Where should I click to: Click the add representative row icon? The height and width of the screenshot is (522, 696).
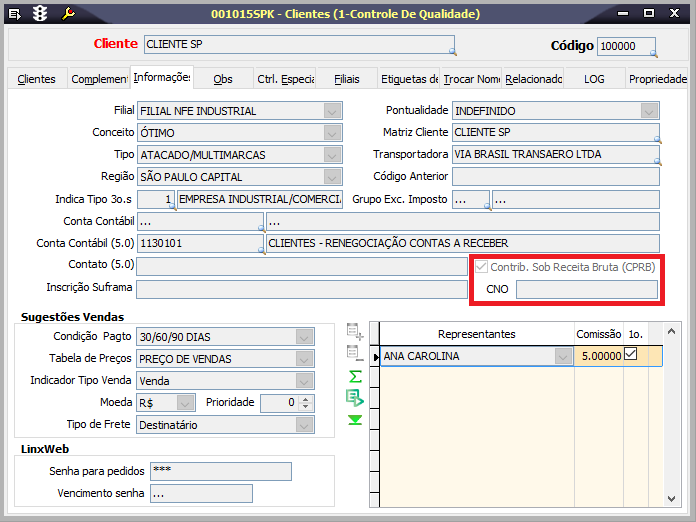coord(355,332)
